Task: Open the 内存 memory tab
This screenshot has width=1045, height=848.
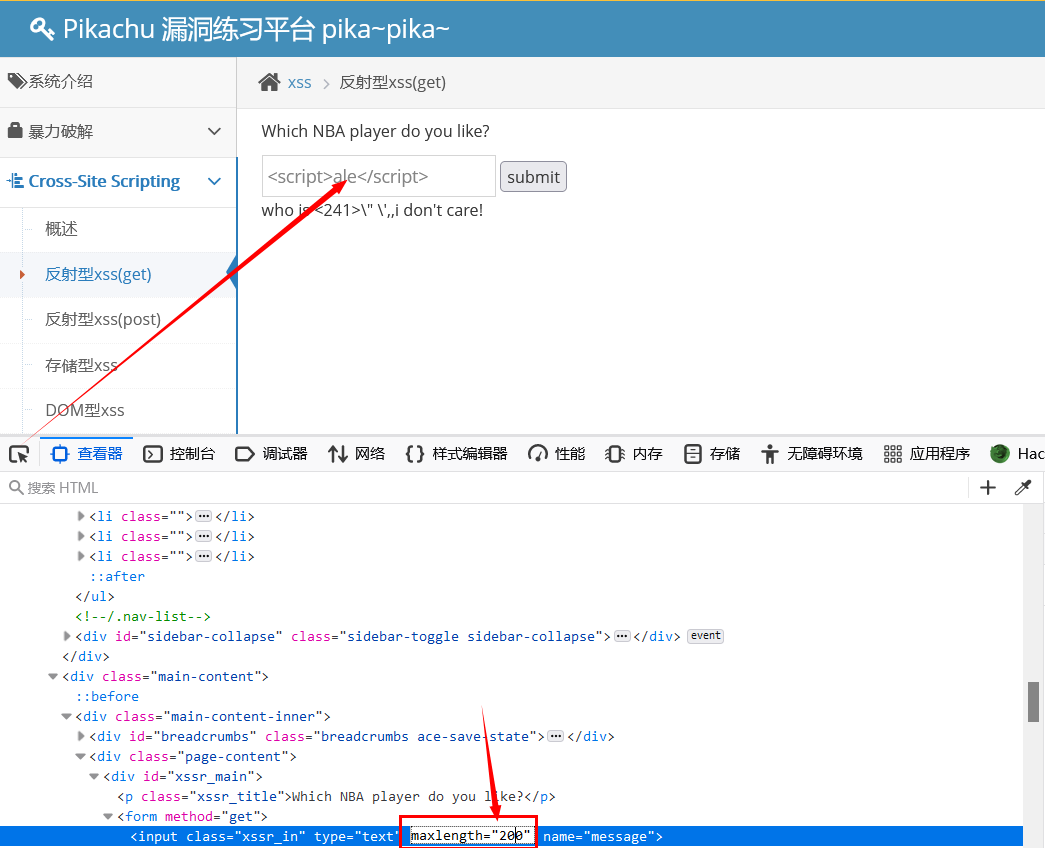Action: 634,454
